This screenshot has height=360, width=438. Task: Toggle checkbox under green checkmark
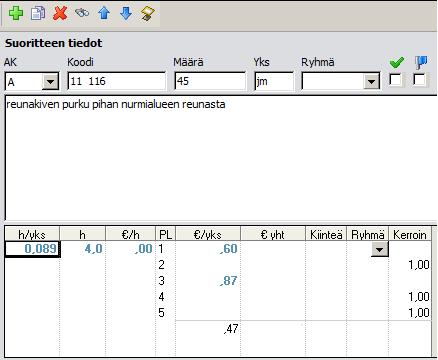pos(395,80)
